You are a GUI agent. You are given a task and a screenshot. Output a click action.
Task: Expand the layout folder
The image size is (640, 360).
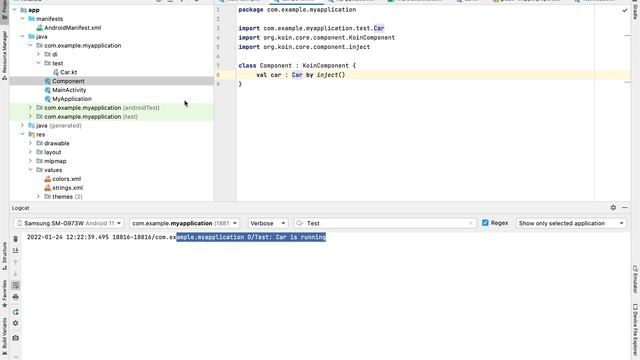coord(31,152)
